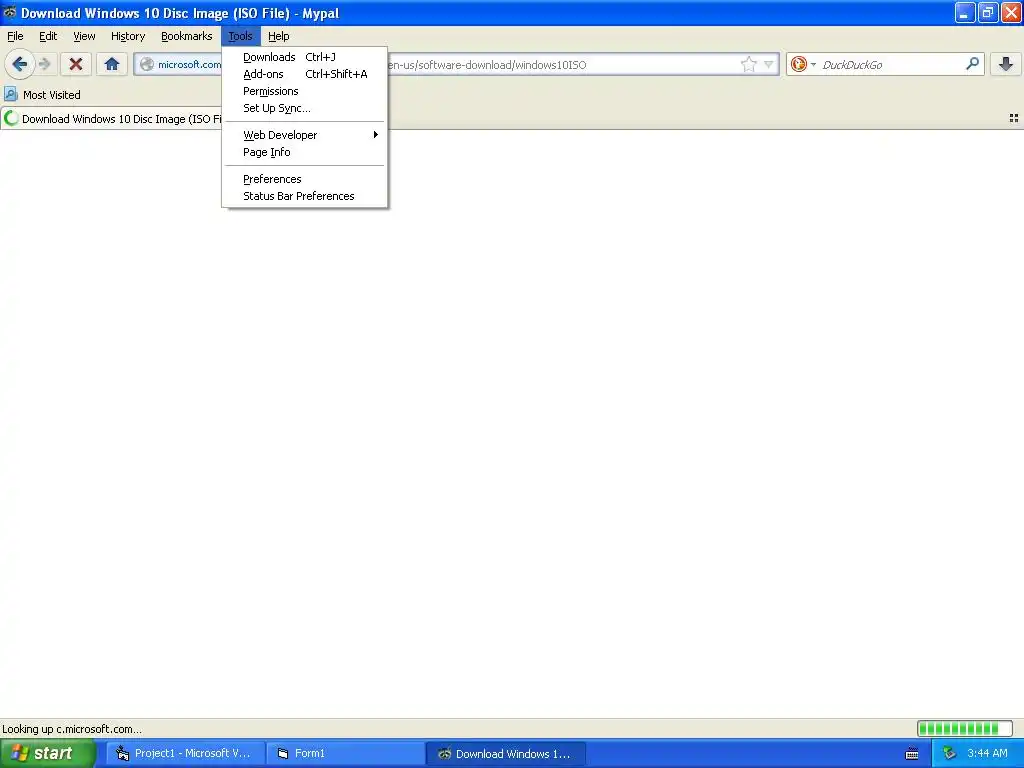Bookmark this page with the star icon
The width and height of the screenshot is (1024, 768).
pyautogui.click(x=748, y=64)
